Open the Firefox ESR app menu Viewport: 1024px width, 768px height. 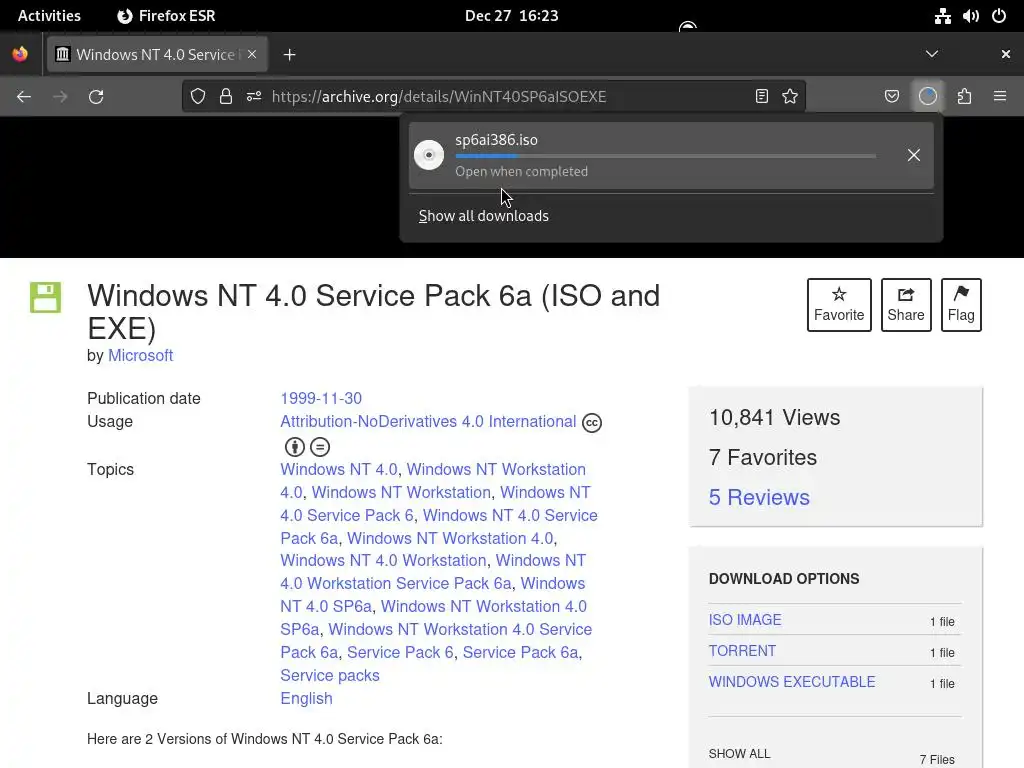pos(166,16)
